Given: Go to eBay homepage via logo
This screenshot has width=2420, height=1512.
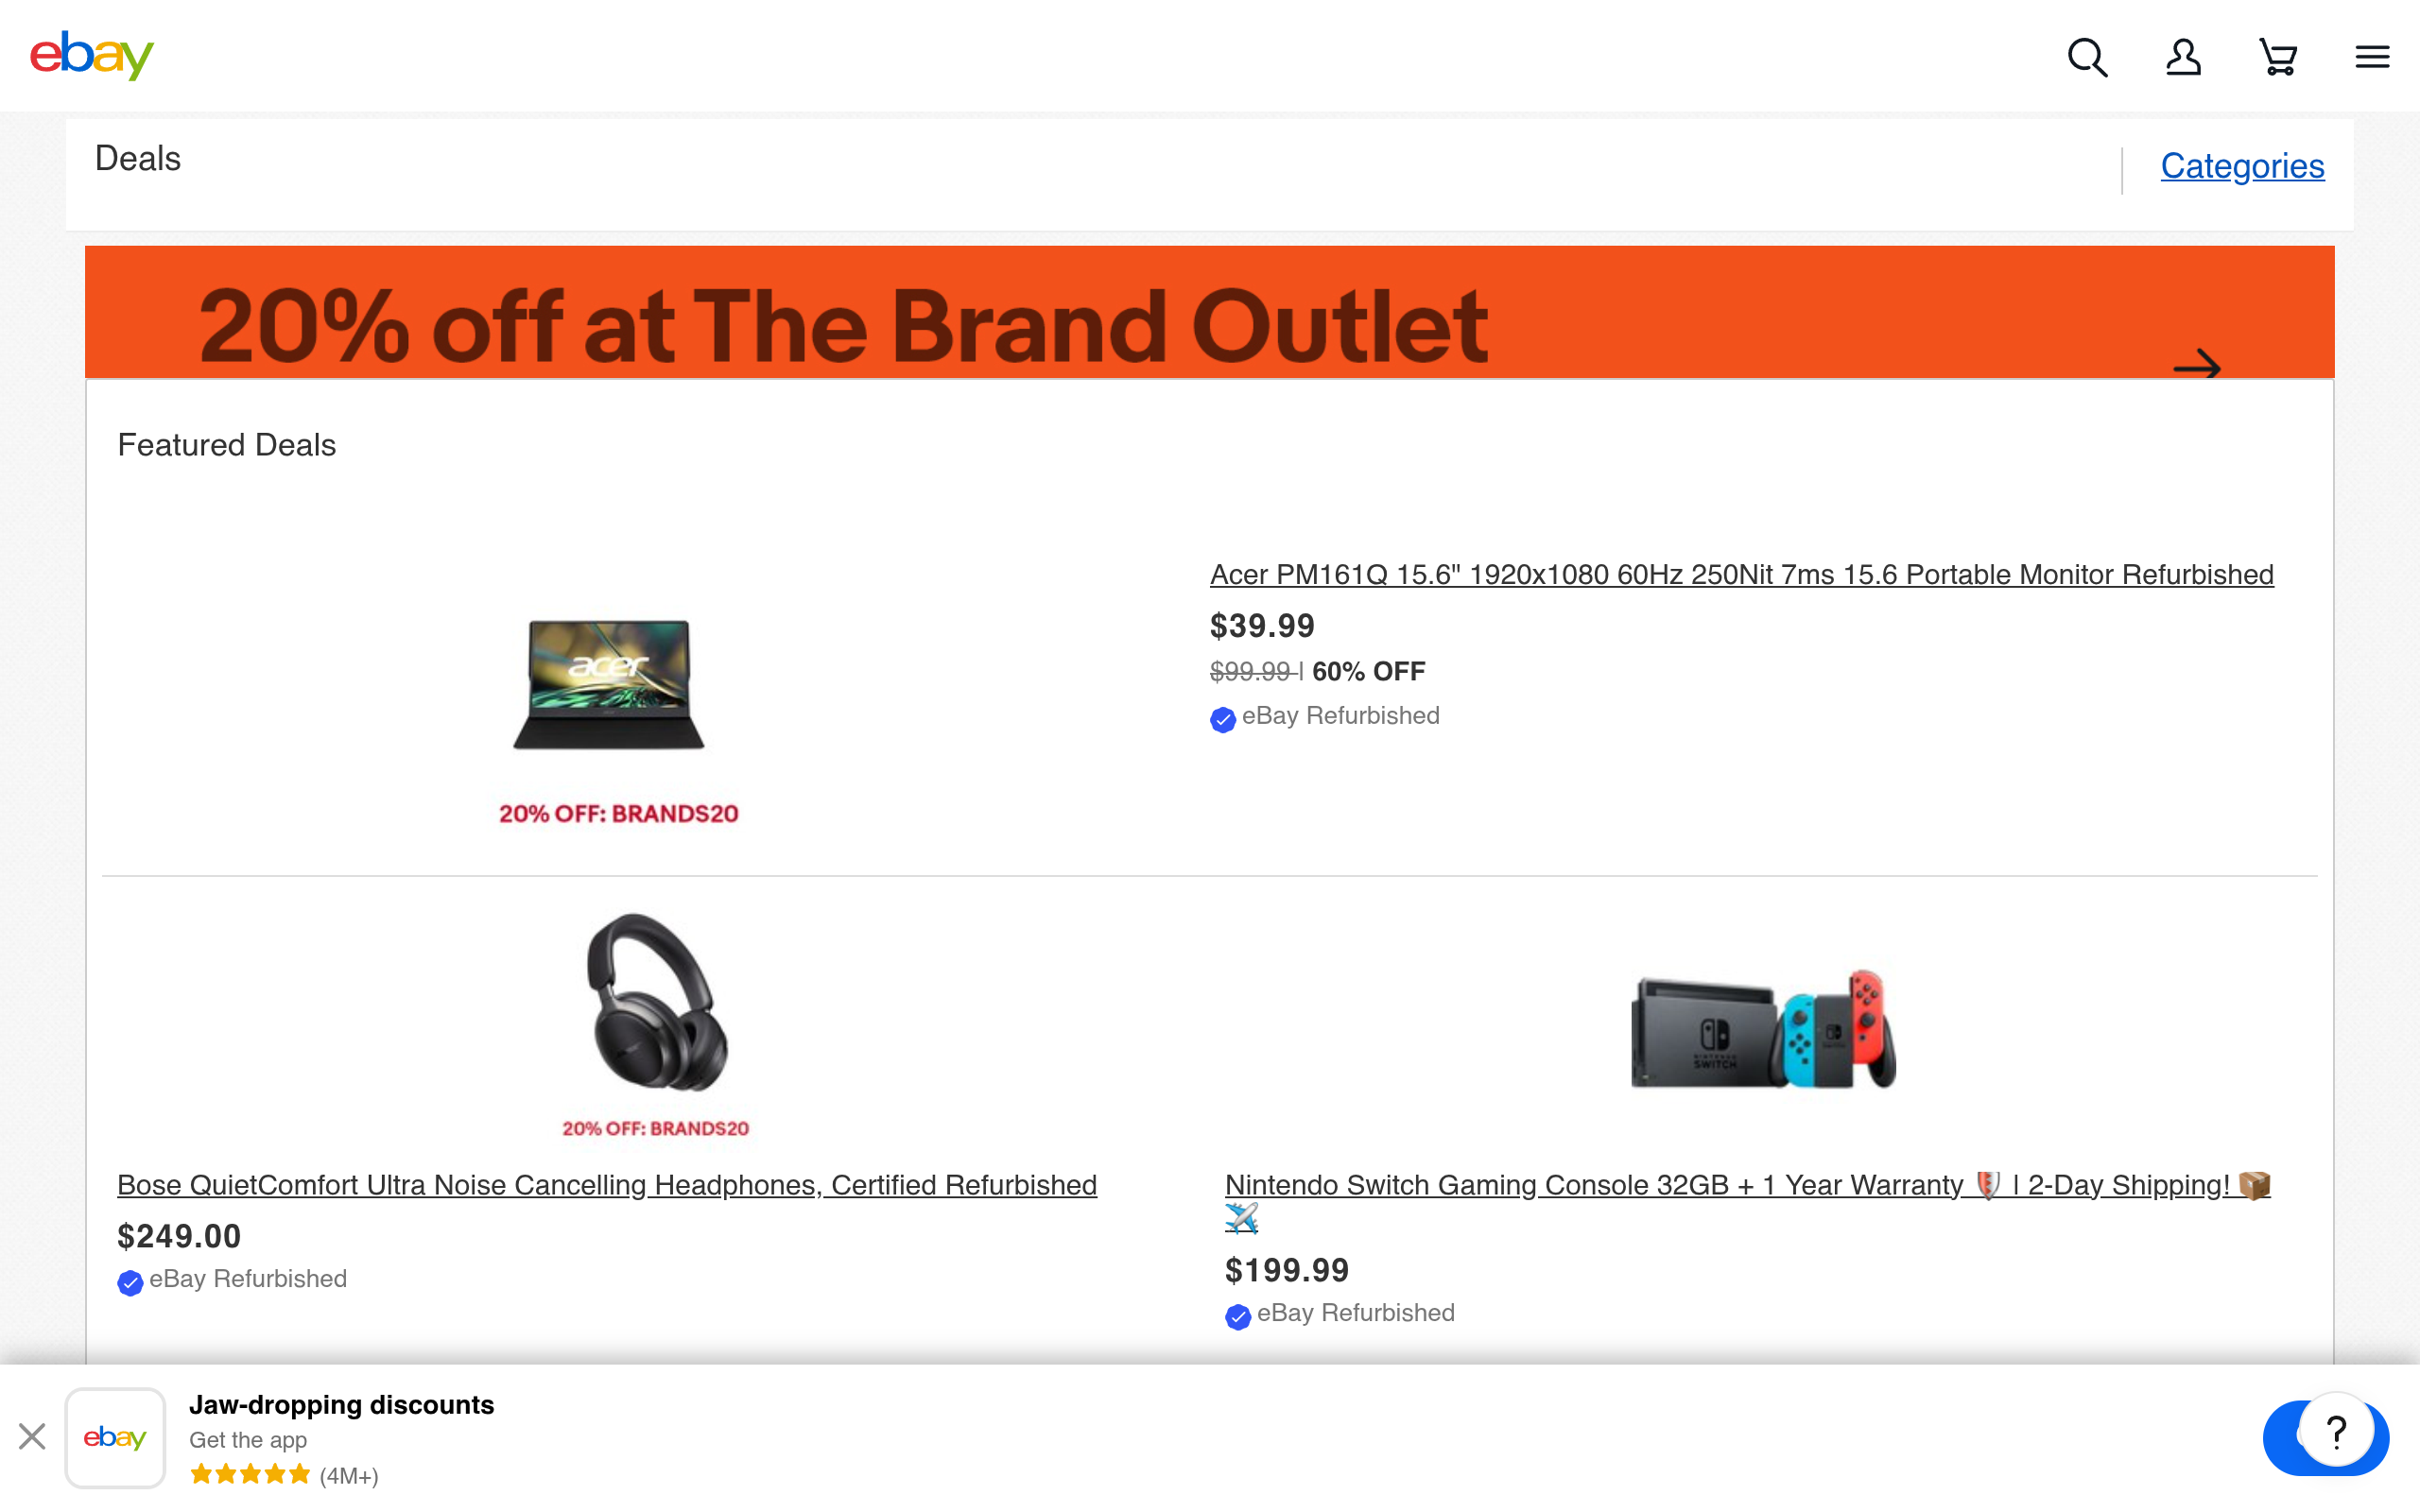Looking at the screenshot, I should (92, 55).
